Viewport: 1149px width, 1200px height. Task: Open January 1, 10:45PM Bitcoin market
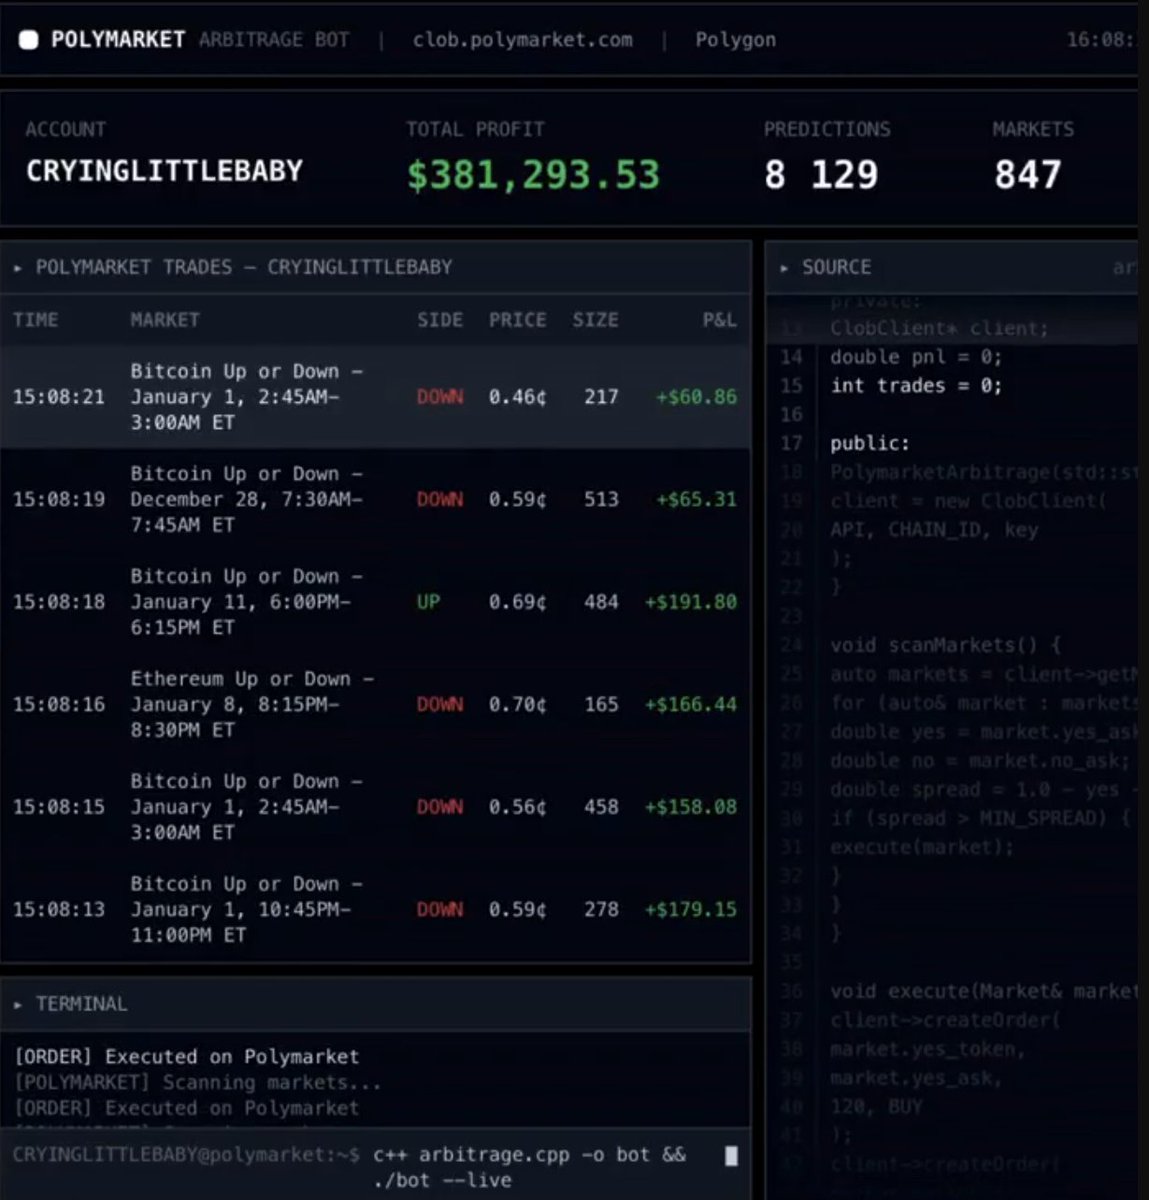247,909
